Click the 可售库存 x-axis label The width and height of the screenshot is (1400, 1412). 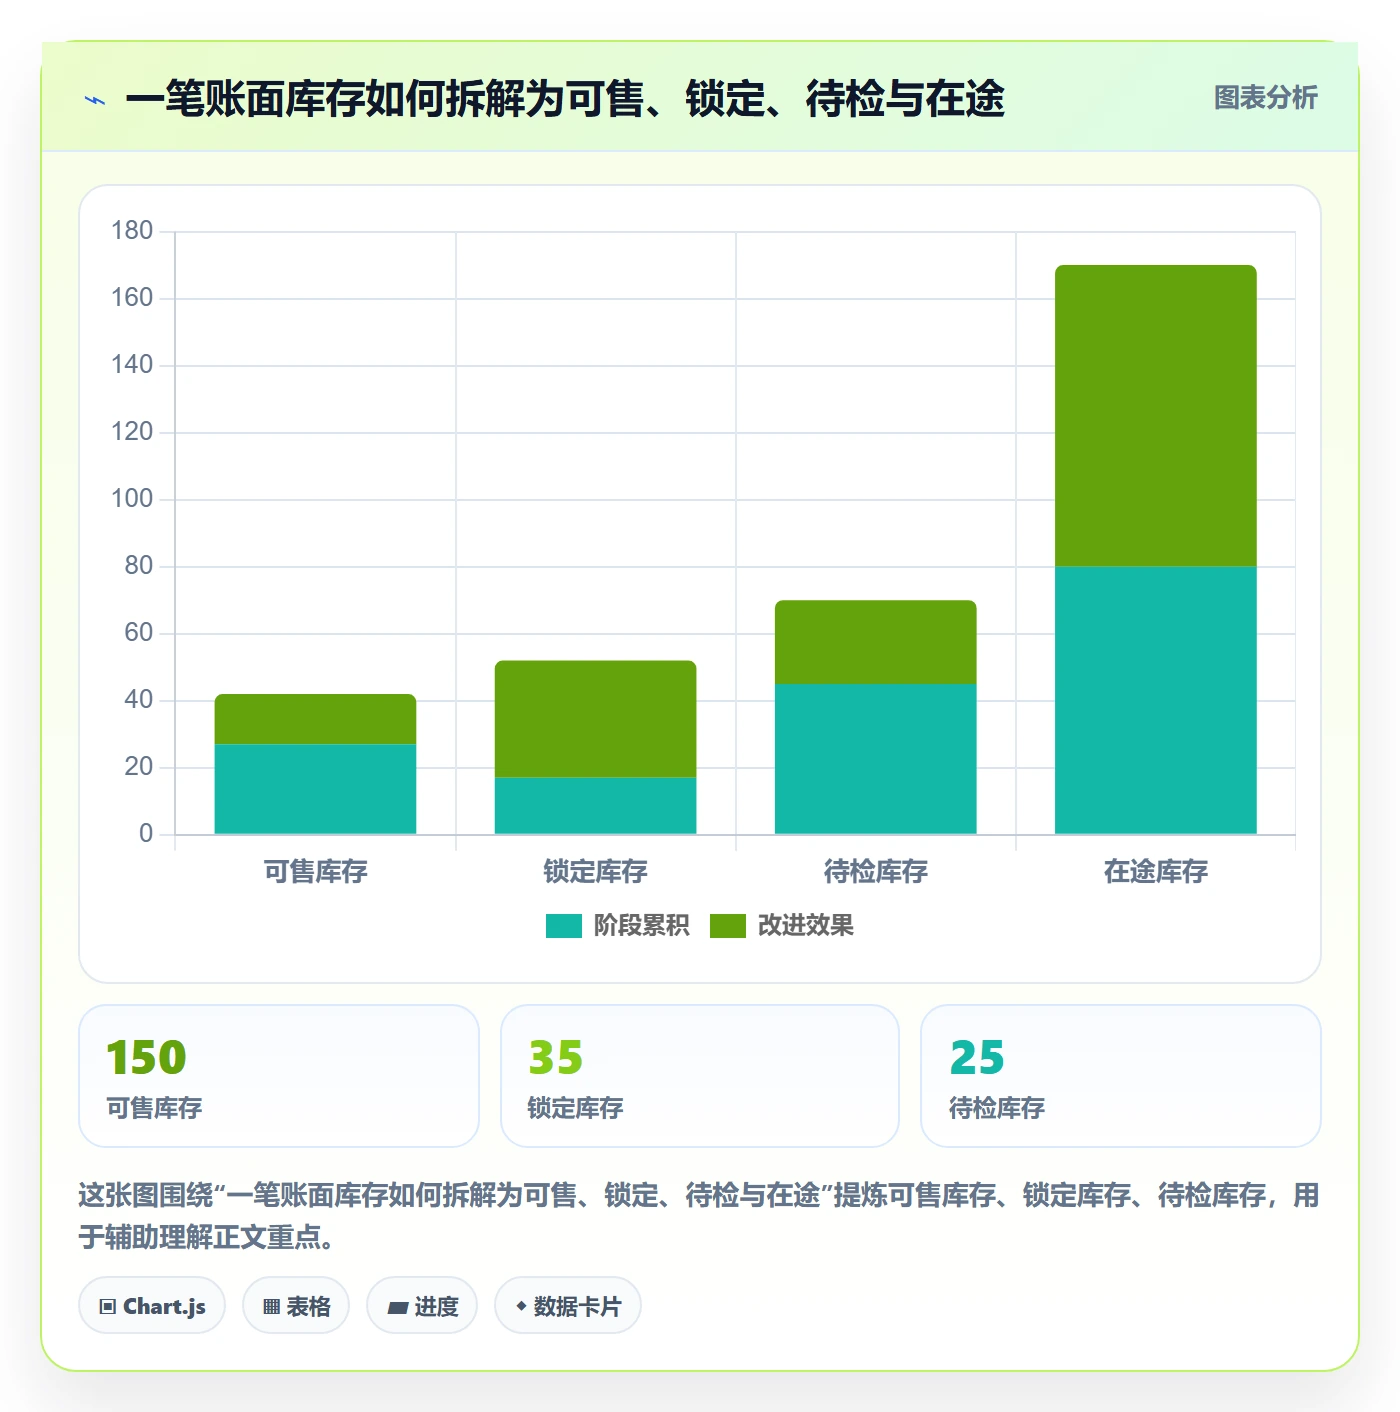pyautogui.click(x=316, y=872)
